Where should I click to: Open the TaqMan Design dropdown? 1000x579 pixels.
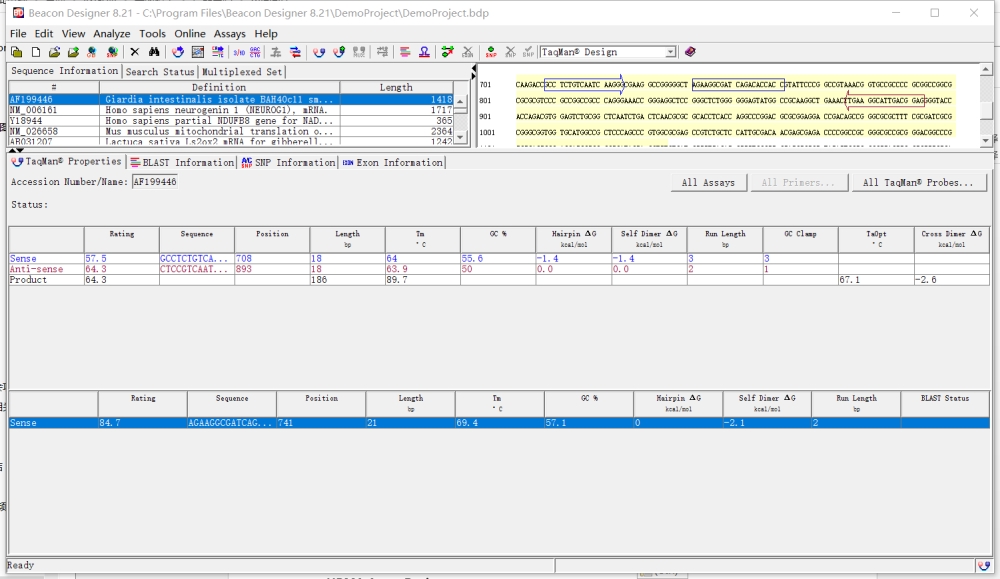coord(670,52)
